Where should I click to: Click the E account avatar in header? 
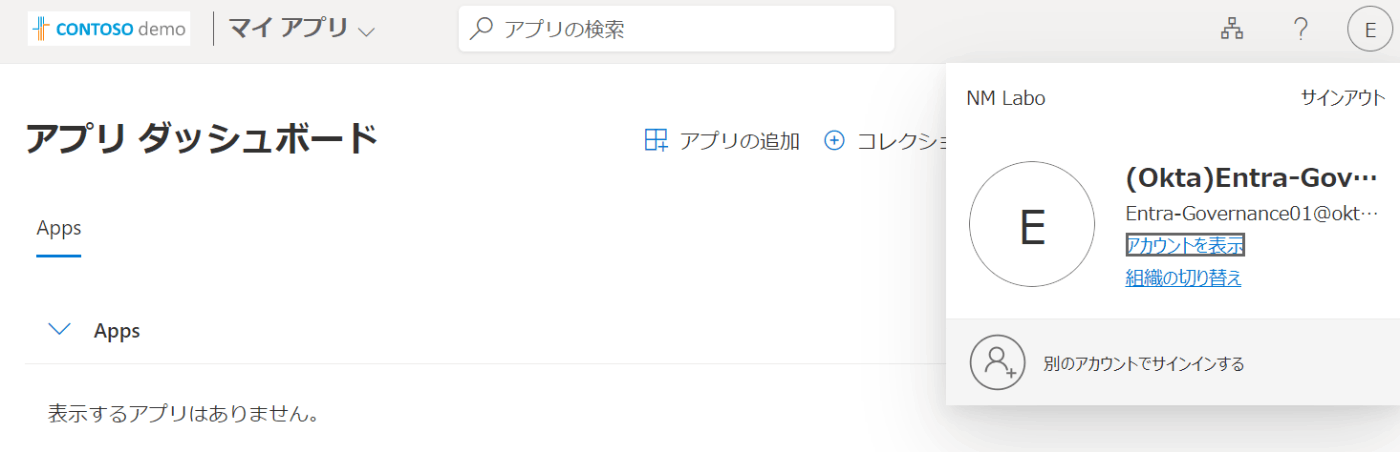click(1369, 30)
